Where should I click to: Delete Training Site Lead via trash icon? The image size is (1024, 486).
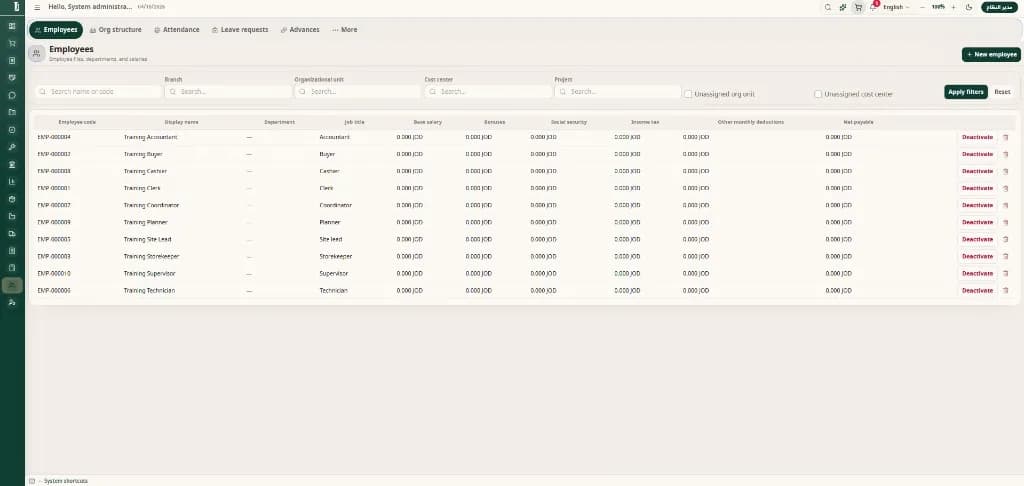coord(1006,239)
